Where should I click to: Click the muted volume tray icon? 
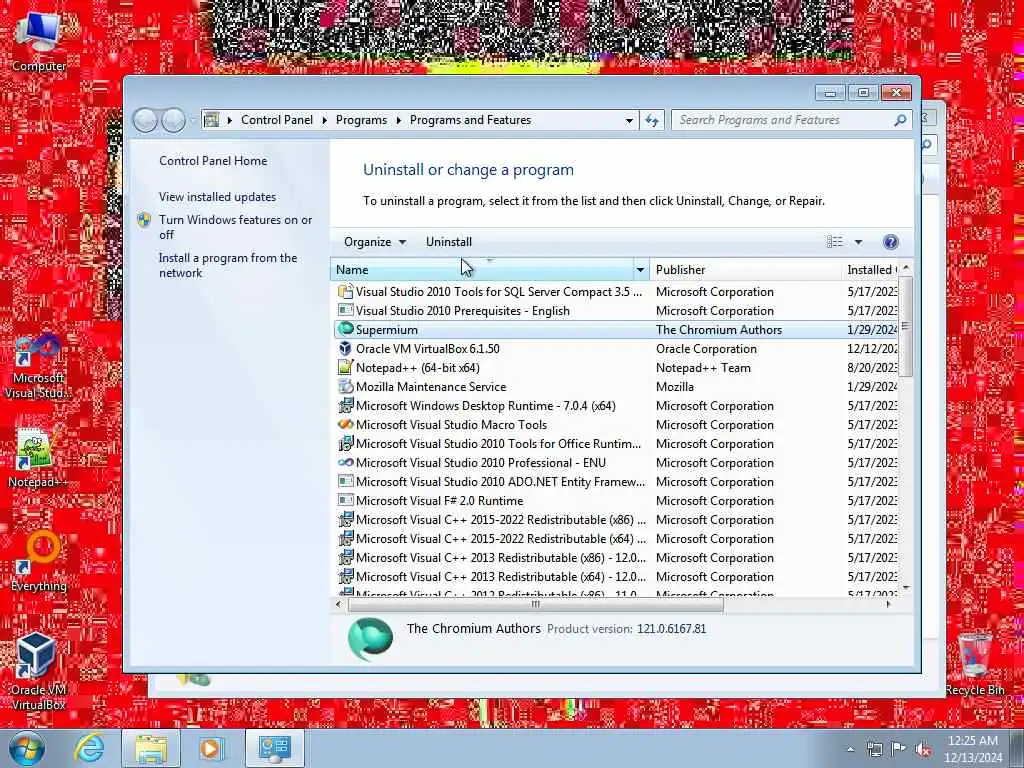pos(923,750)
